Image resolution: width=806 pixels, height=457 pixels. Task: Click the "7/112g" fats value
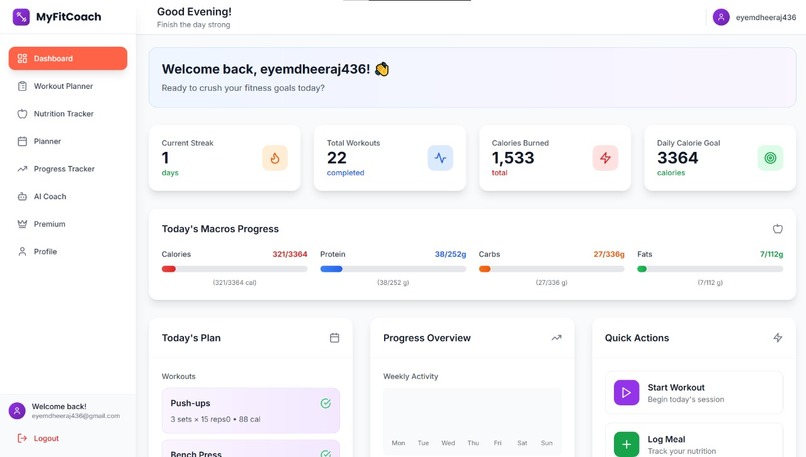click(x=772, y=254)
